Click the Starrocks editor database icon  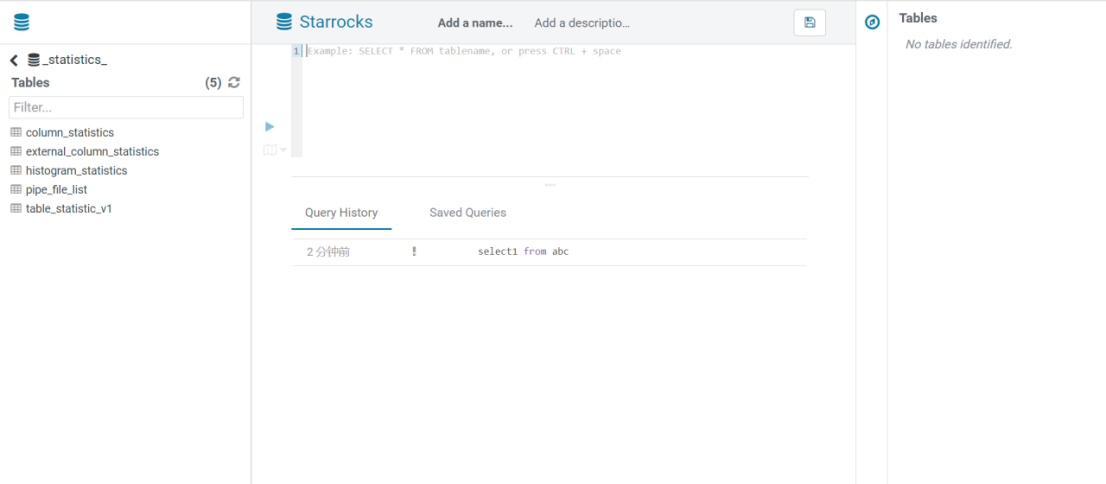pos(284,22)
